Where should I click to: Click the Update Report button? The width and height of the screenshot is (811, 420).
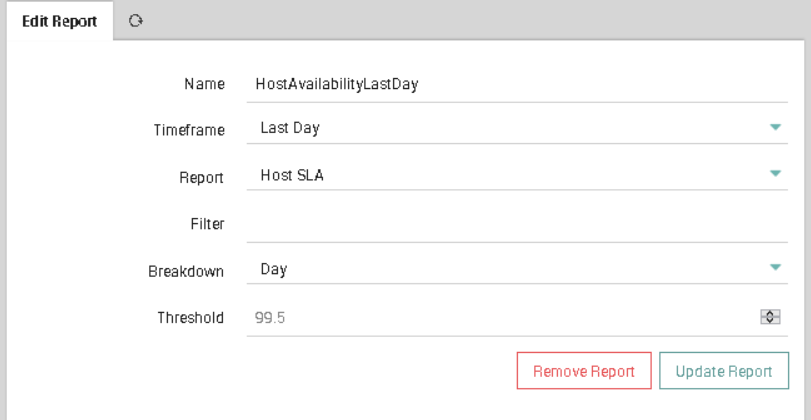point(724,371)
